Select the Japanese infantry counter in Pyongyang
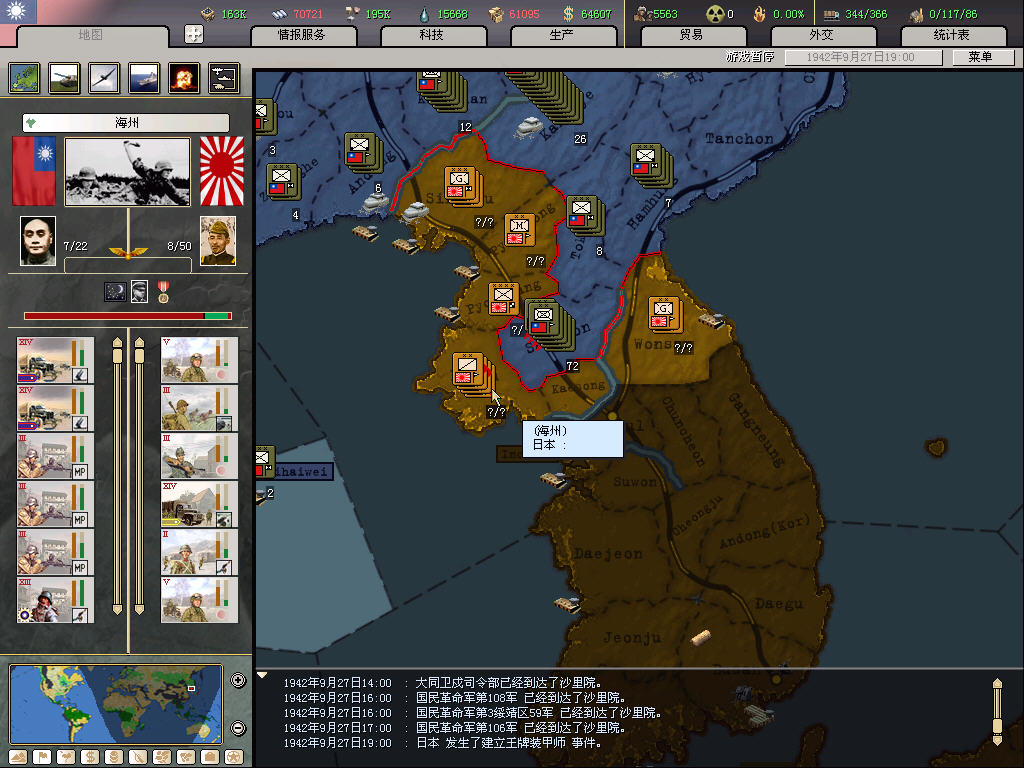This screenshot has height=768, width=1024. pos(504,299)
